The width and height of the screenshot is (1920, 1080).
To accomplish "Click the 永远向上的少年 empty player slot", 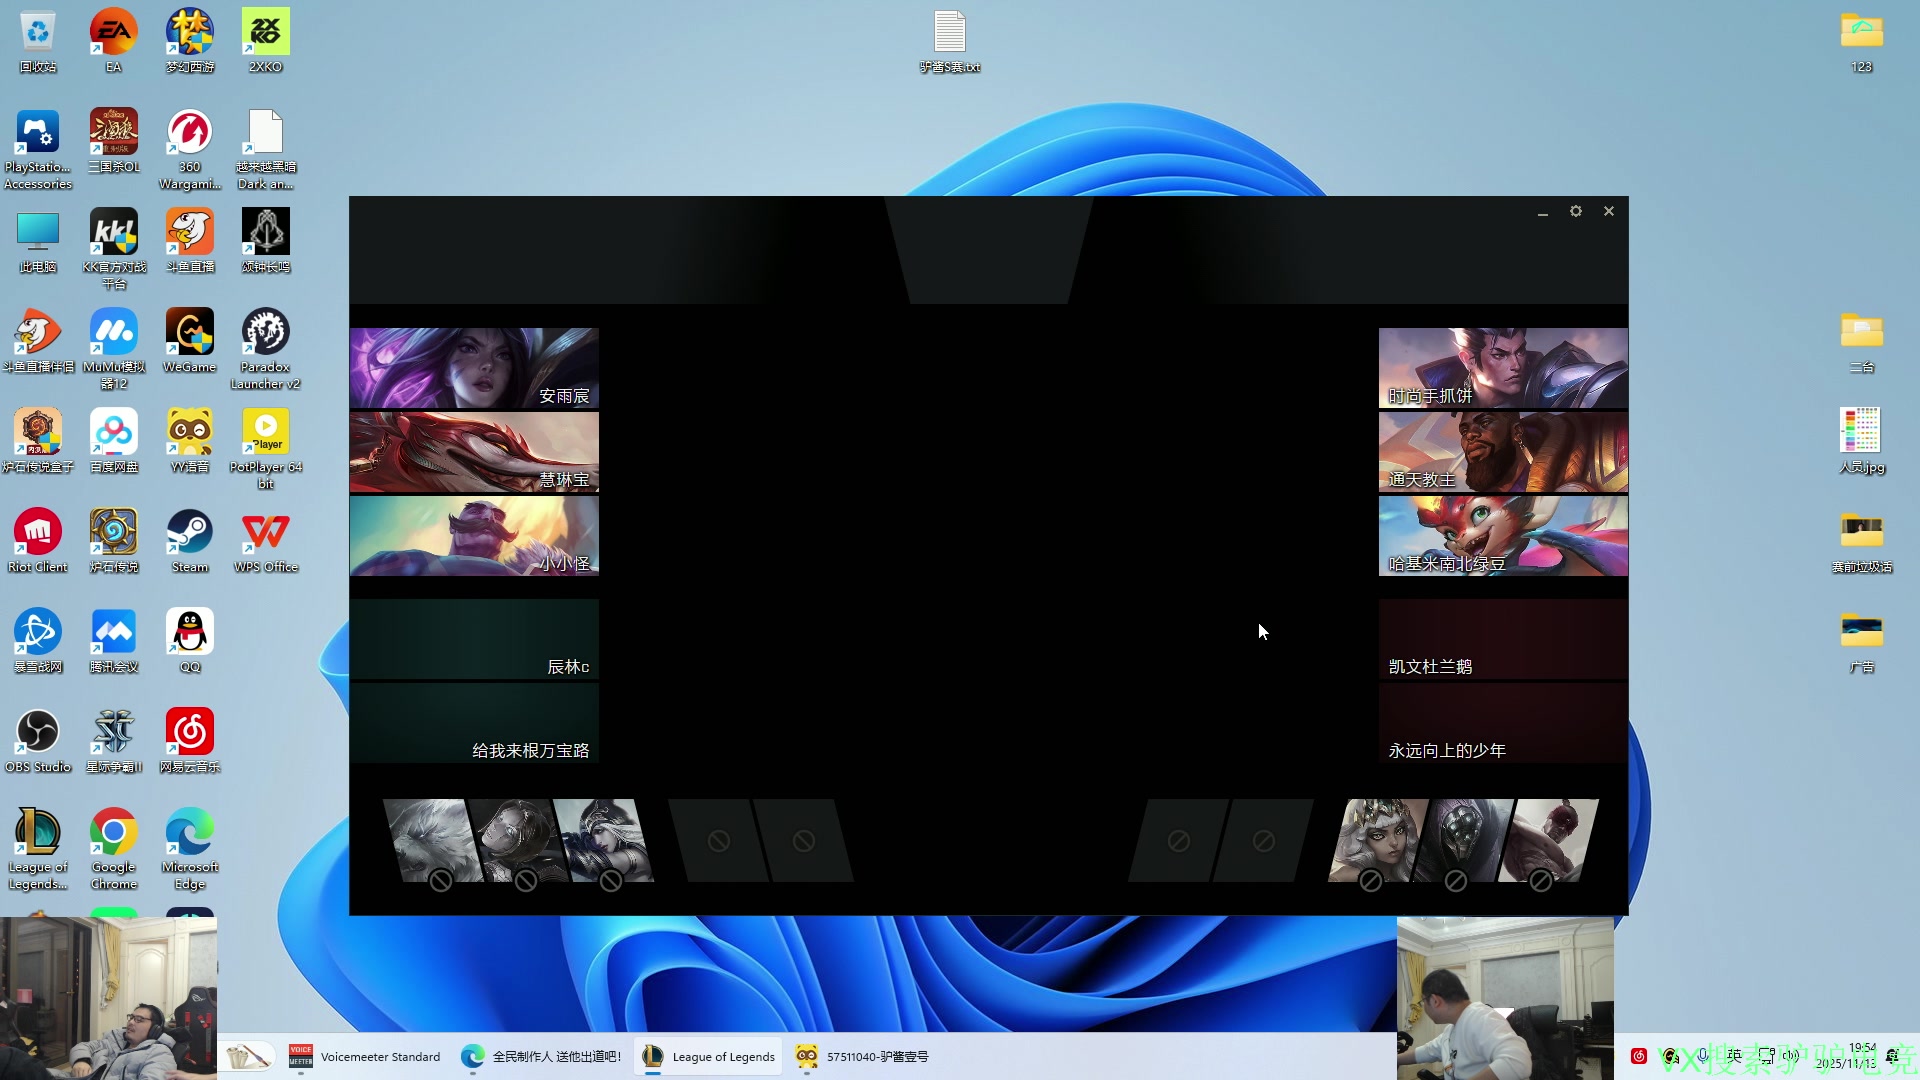I will [1502, 724].
